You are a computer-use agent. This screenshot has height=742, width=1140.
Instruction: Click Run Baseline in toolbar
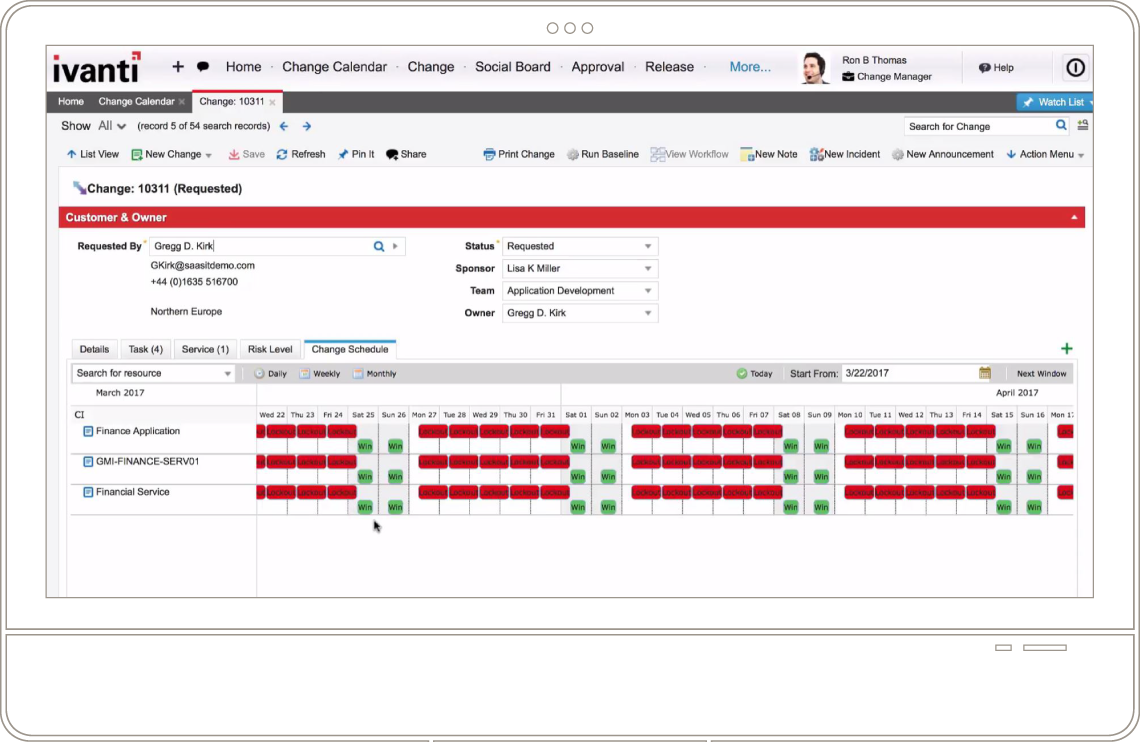point(603,154)
